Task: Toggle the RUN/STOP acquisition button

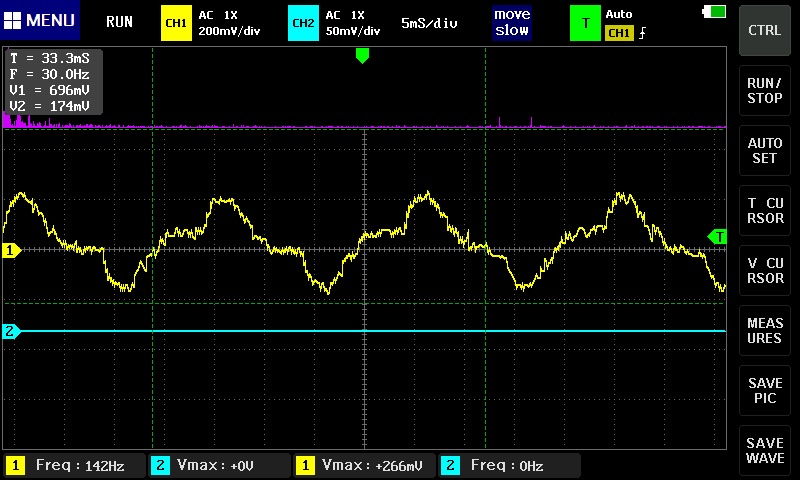Action: coord(765,90)
